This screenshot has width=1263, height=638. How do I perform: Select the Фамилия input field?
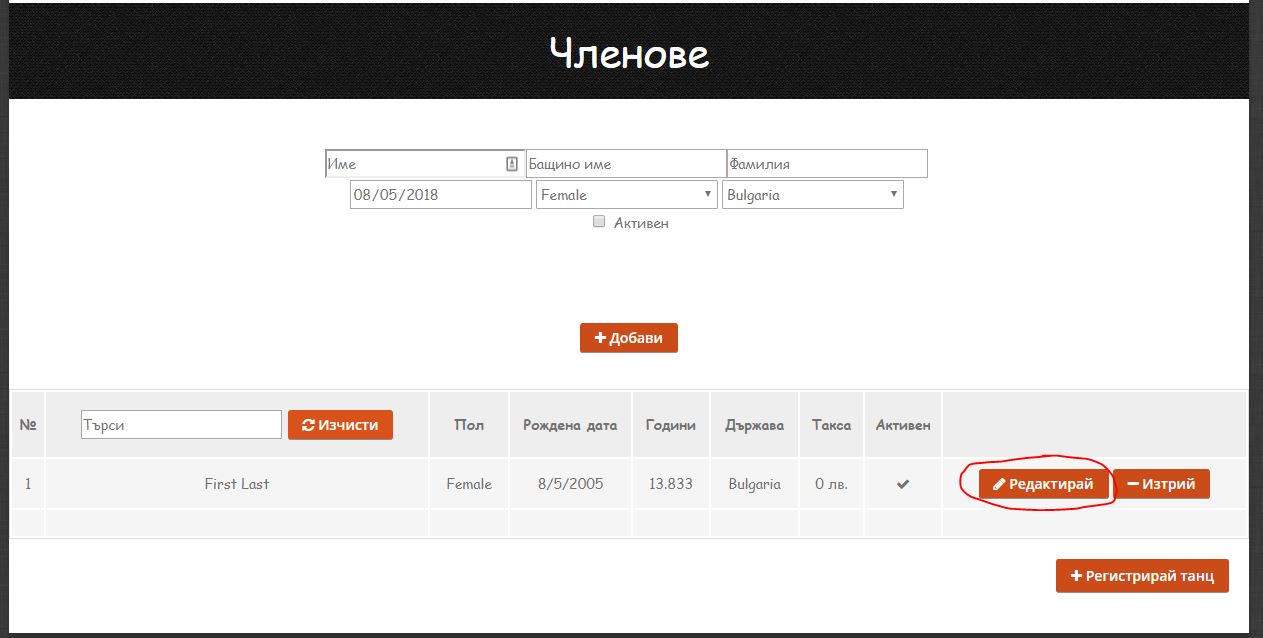(826, 164)
